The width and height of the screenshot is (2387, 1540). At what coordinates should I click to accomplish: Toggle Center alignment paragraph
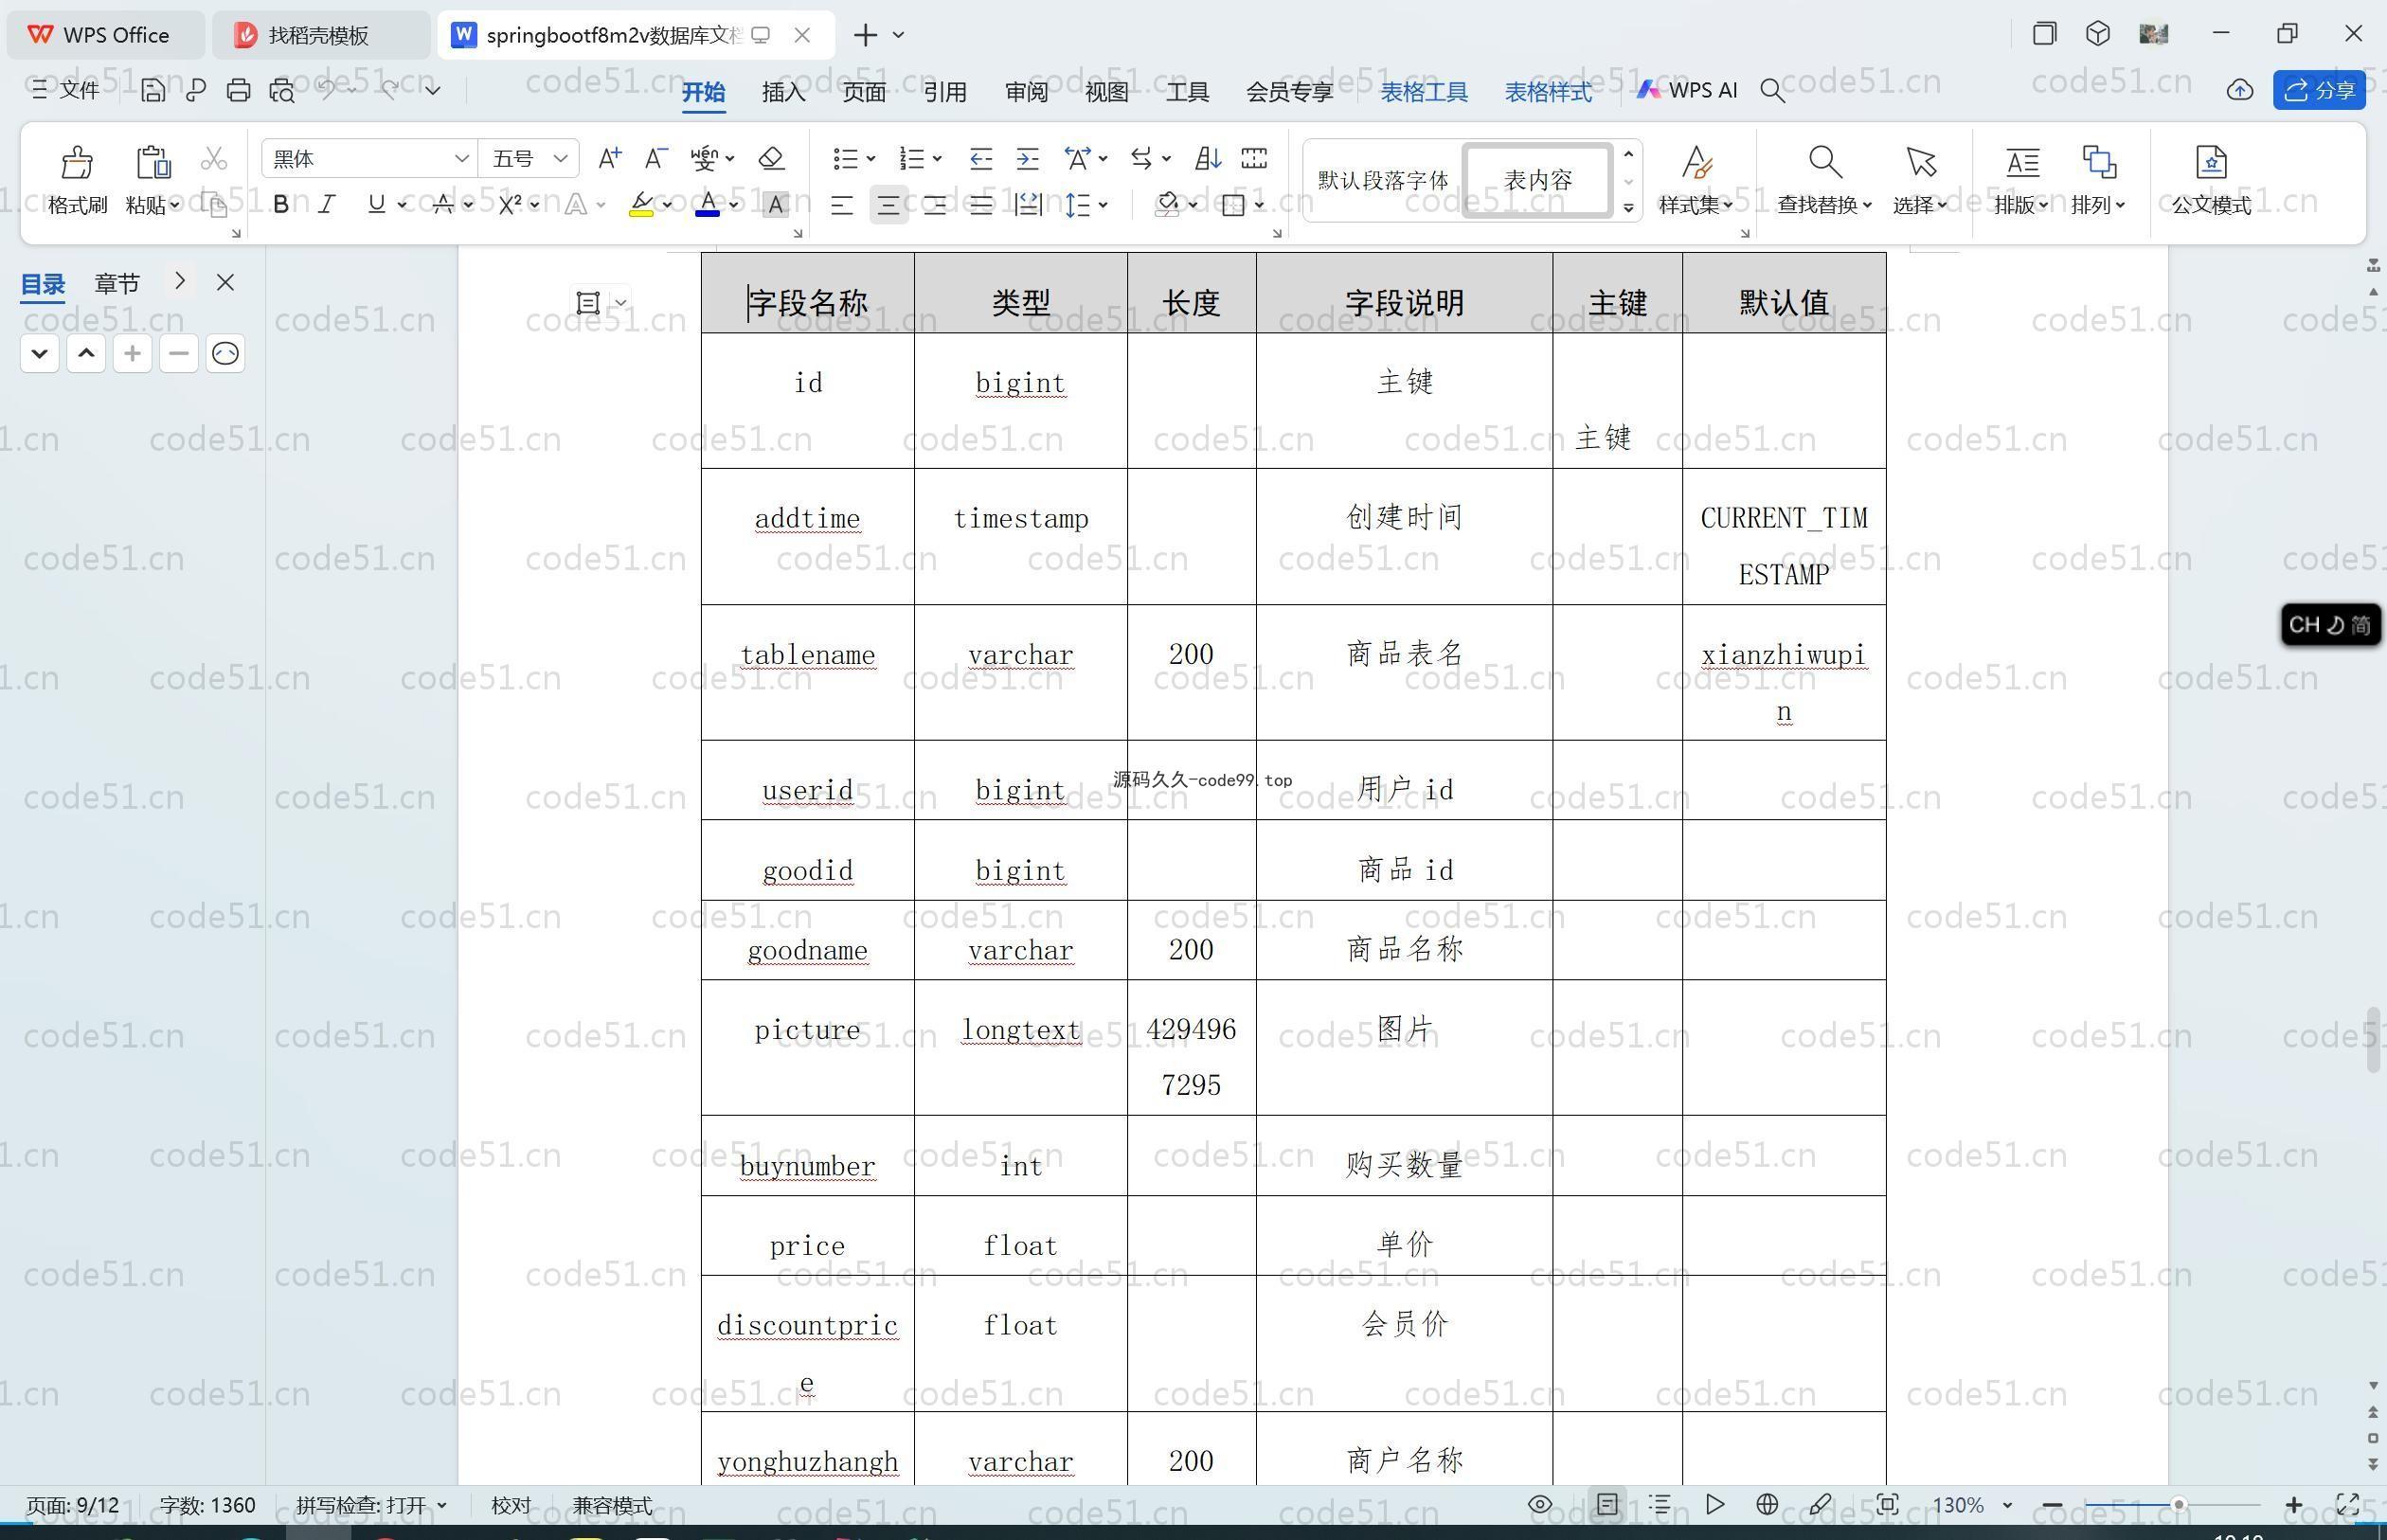888,205
